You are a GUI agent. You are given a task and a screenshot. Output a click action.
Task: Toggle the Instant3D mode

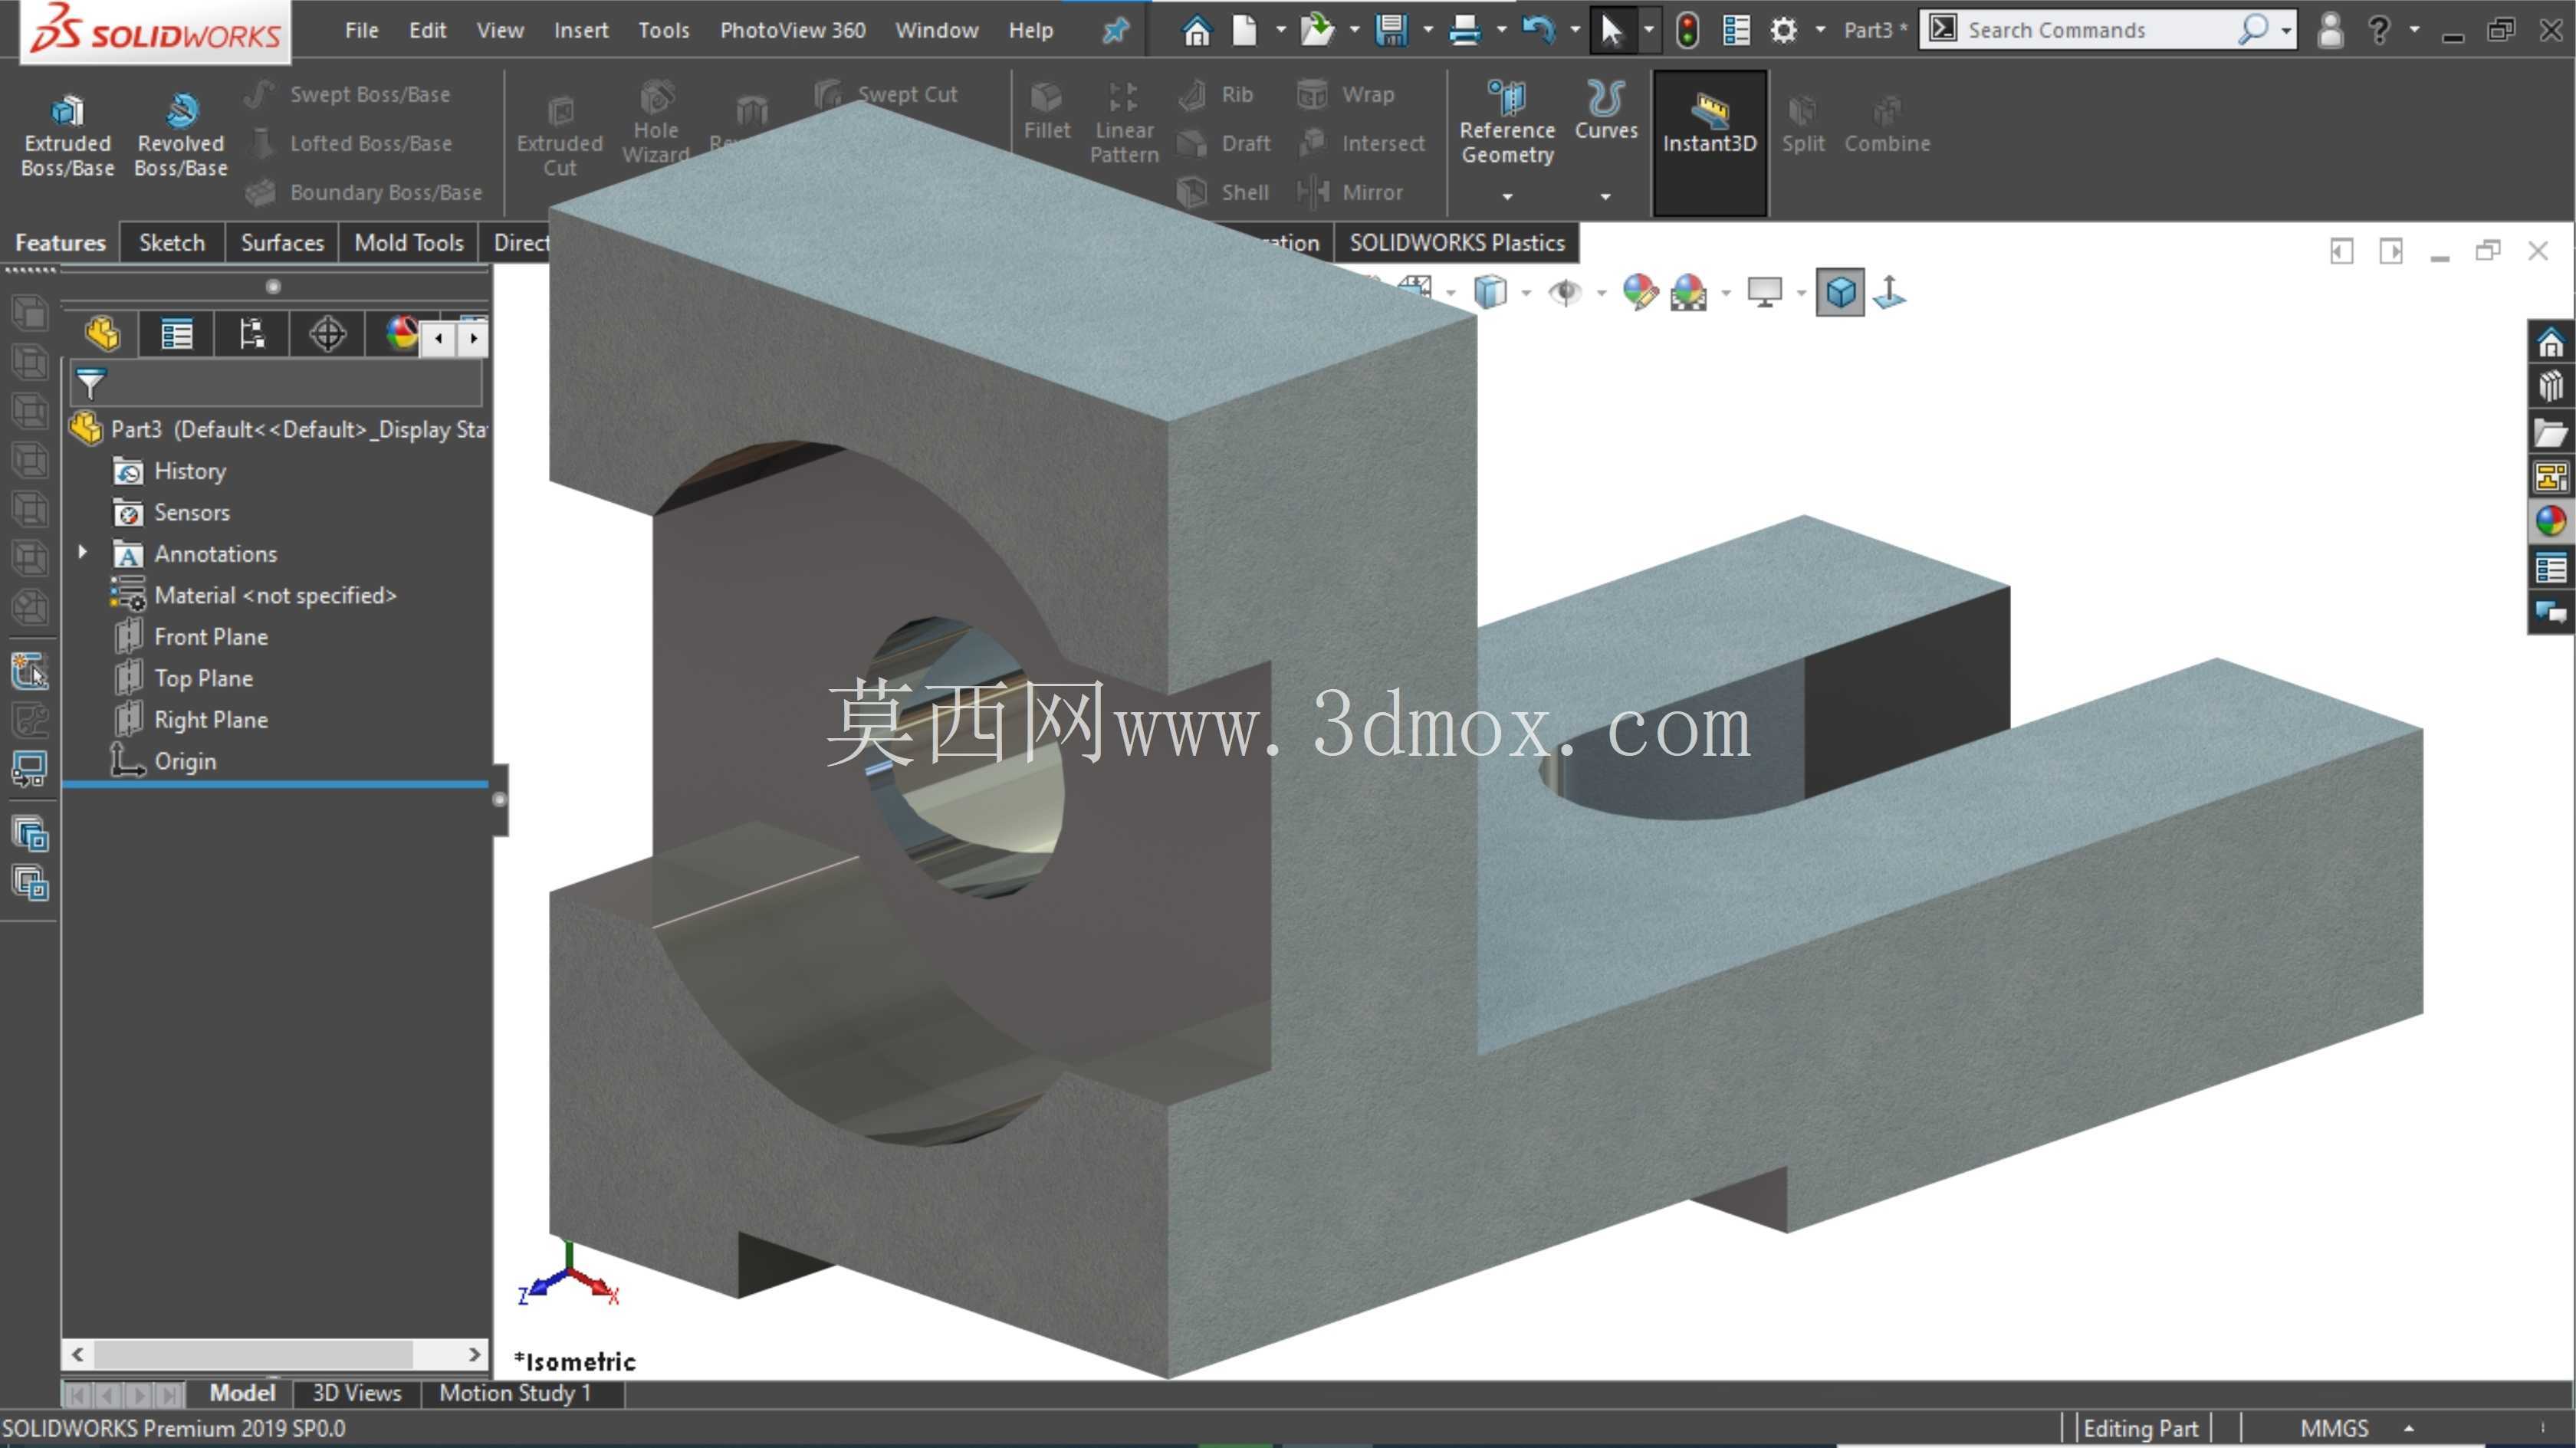[x=1709, y=142]
